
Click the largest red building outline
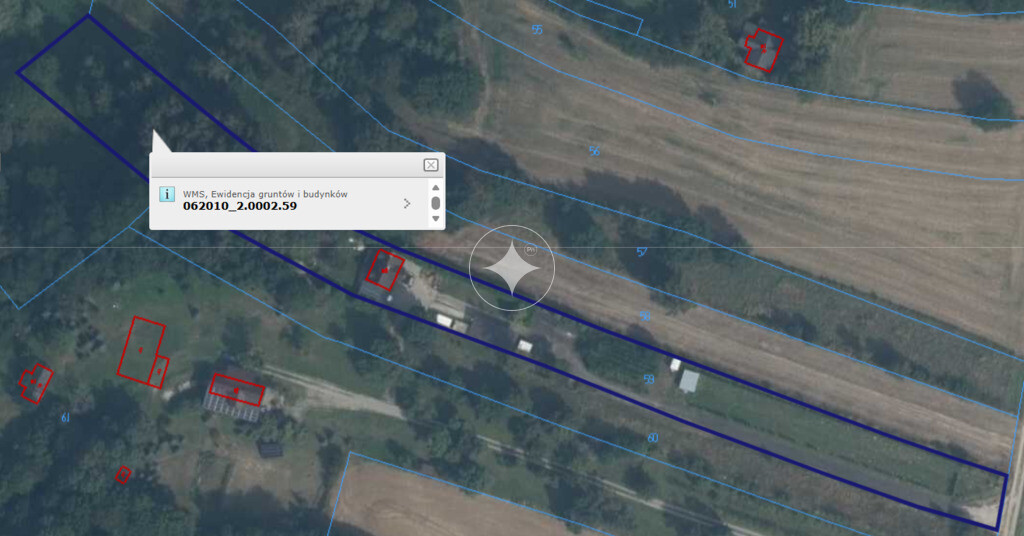(141, 350)
